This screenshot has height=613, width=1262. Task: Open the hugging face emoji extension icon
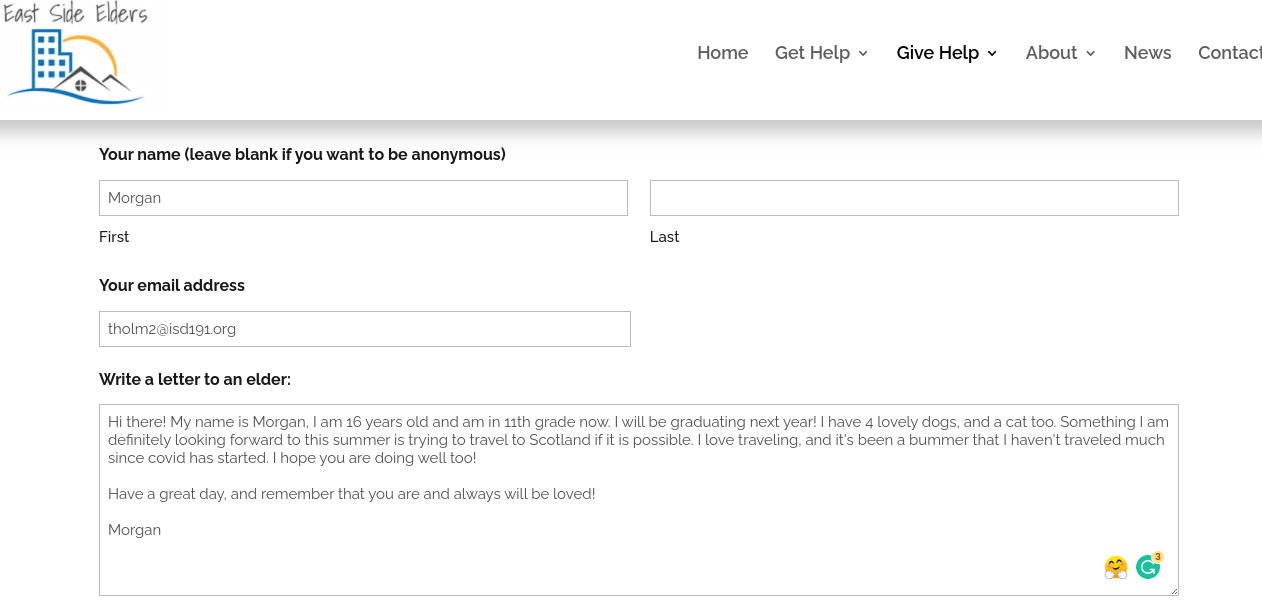coord(1116,567)
